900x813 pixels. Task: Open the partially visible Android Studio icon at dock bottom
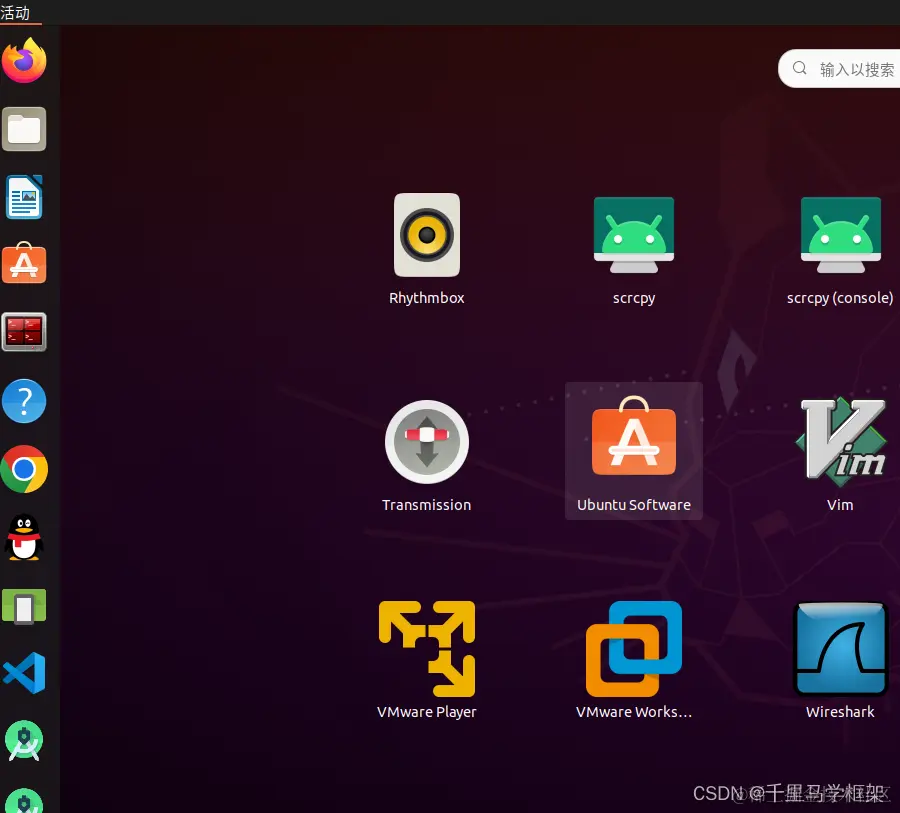click(24, 801)
